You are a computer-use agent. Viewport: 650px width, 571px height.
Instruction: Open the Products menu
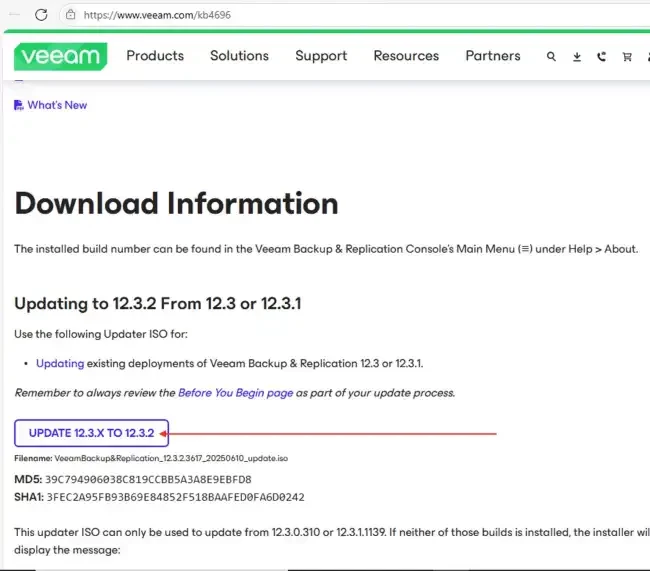pyautogui.click(x=155, y=56)
